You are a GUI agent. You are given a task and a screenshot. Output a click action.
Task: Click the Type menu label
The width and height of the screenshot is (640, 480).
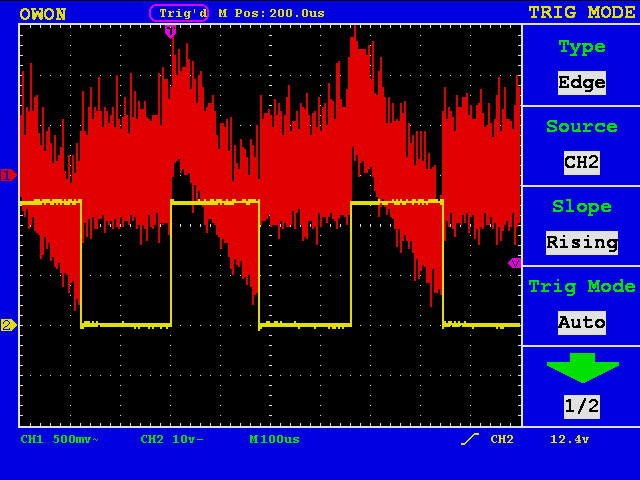point(582,47)
